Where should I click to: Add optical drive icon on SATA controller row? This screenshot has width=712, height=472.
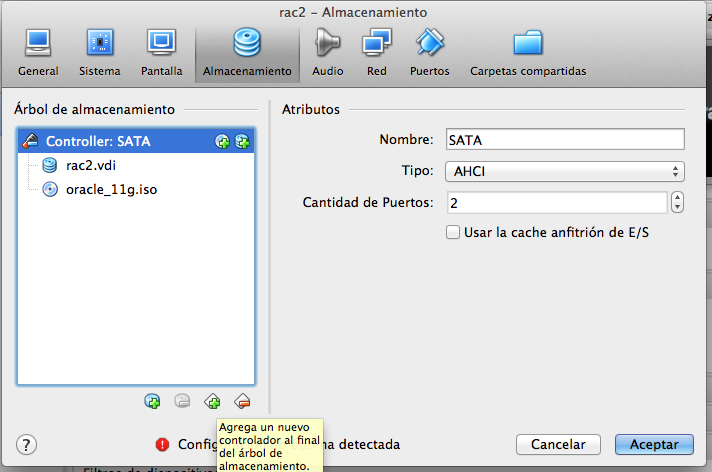(222, 142)
